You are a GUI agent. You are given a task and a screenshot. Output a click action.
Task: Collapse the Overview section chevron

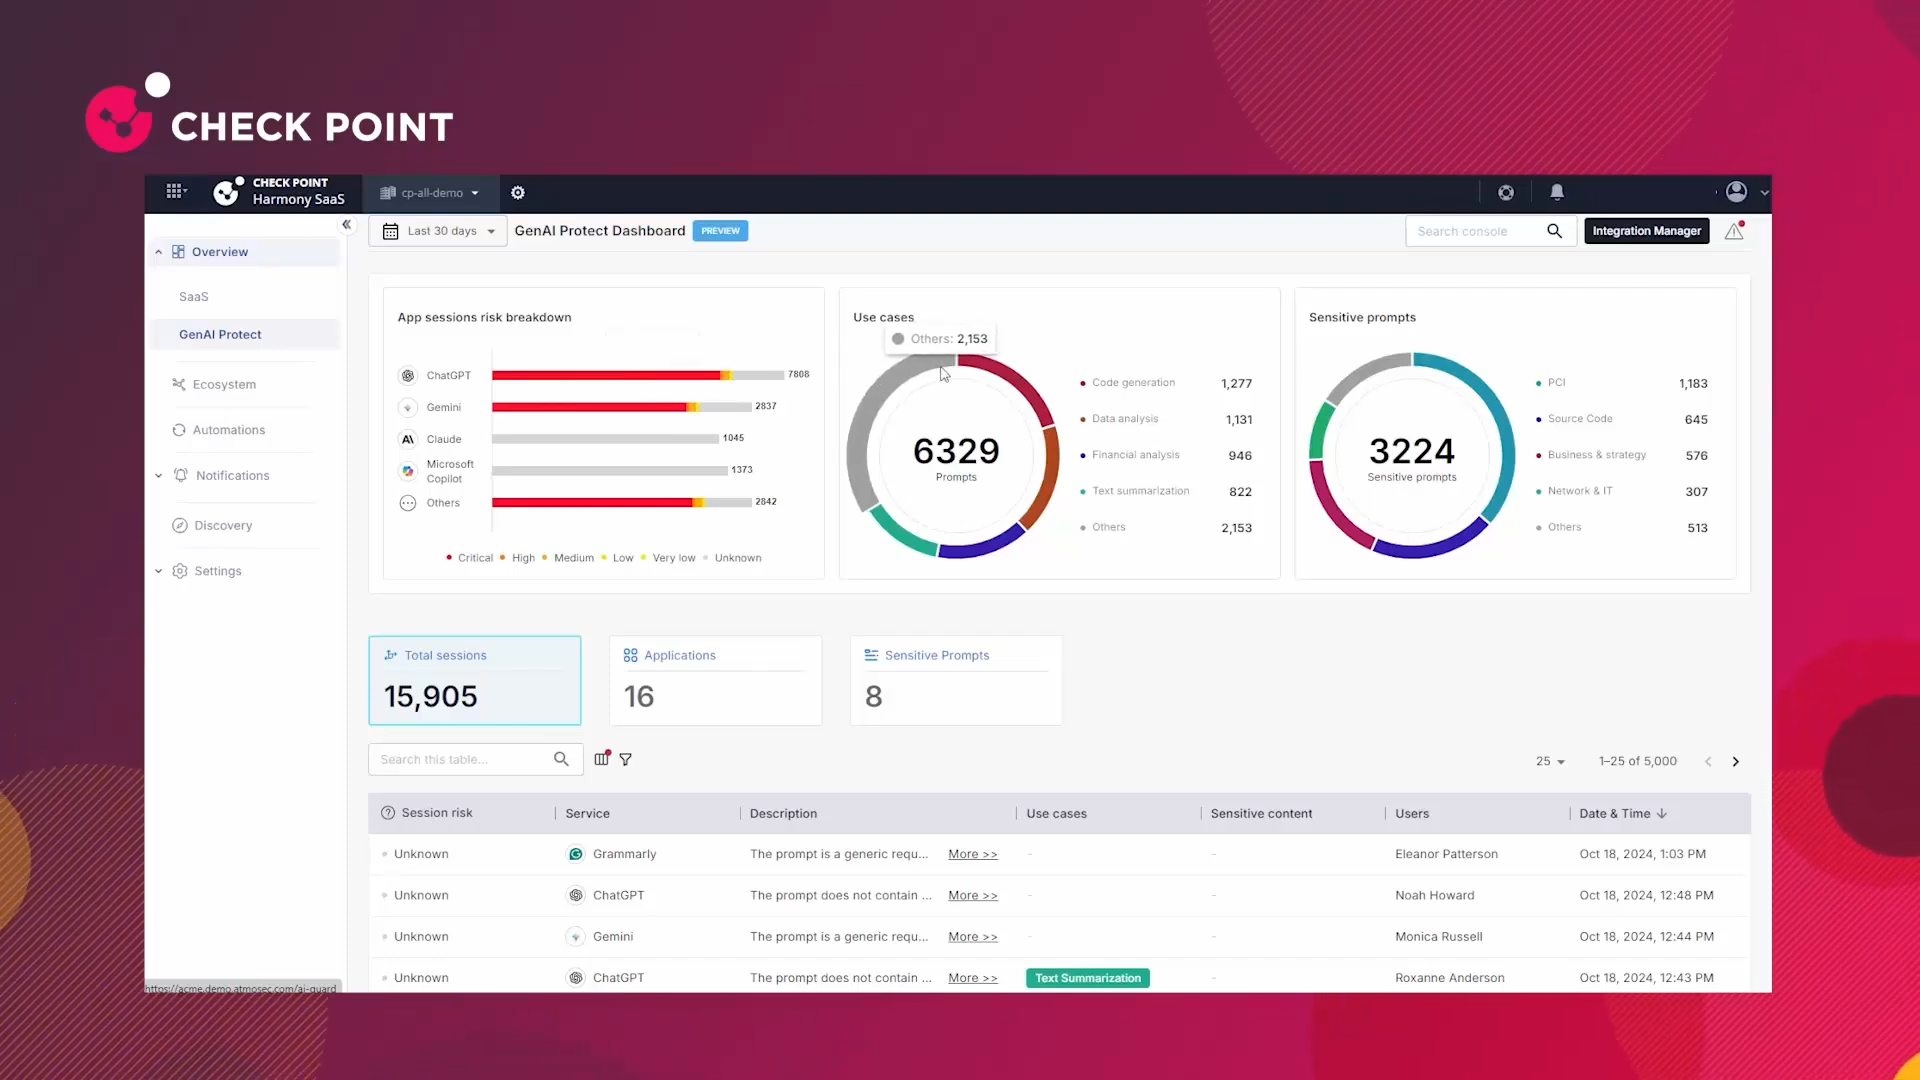[158, 252]
